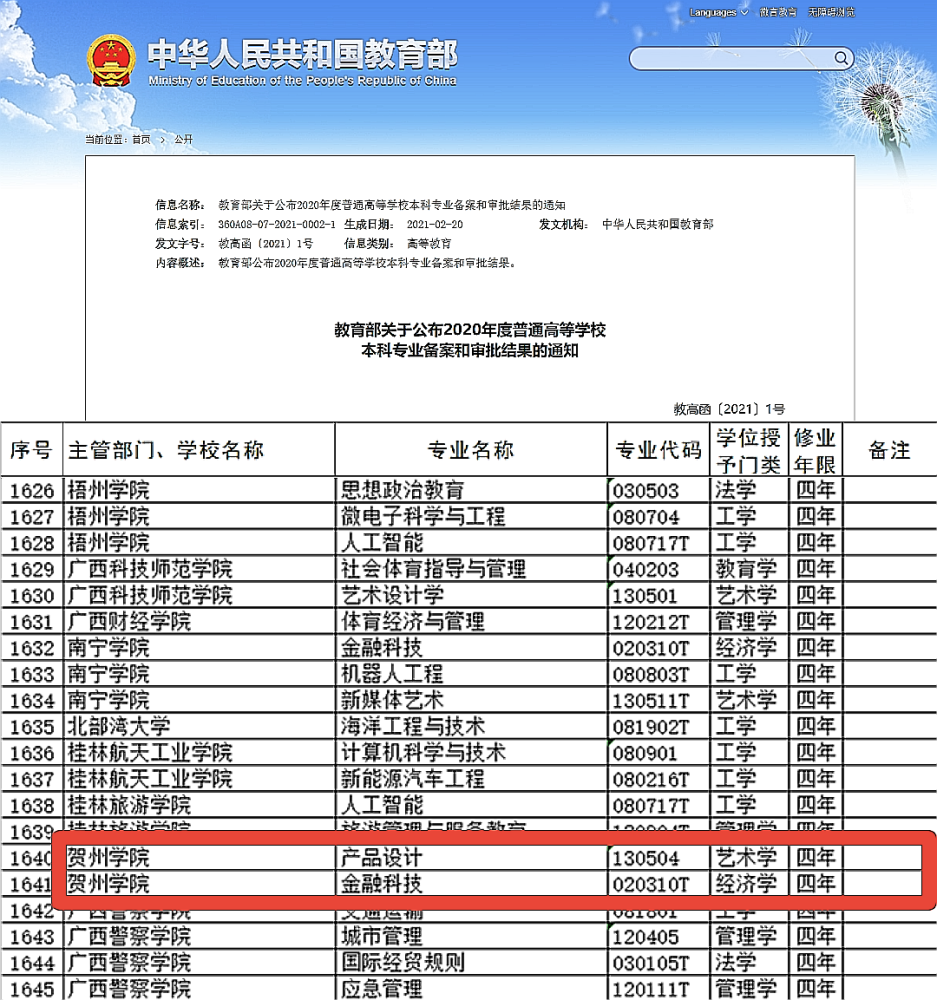This screenshot has height=1000, width=937.
Task: Click into the site search field
Action: 731,59
